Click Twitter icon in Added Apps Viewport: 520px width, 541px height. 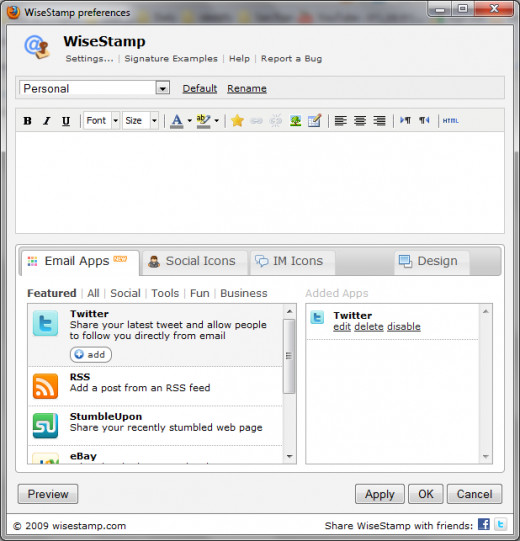click(x=317, y=317)
